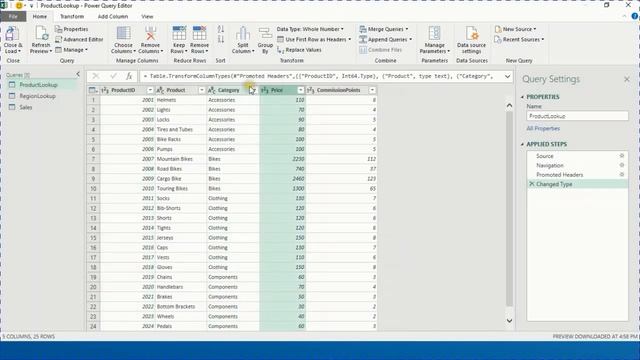Click the Close & Load icon
This screenshot has width=640, height=360.
click(12, 33)
